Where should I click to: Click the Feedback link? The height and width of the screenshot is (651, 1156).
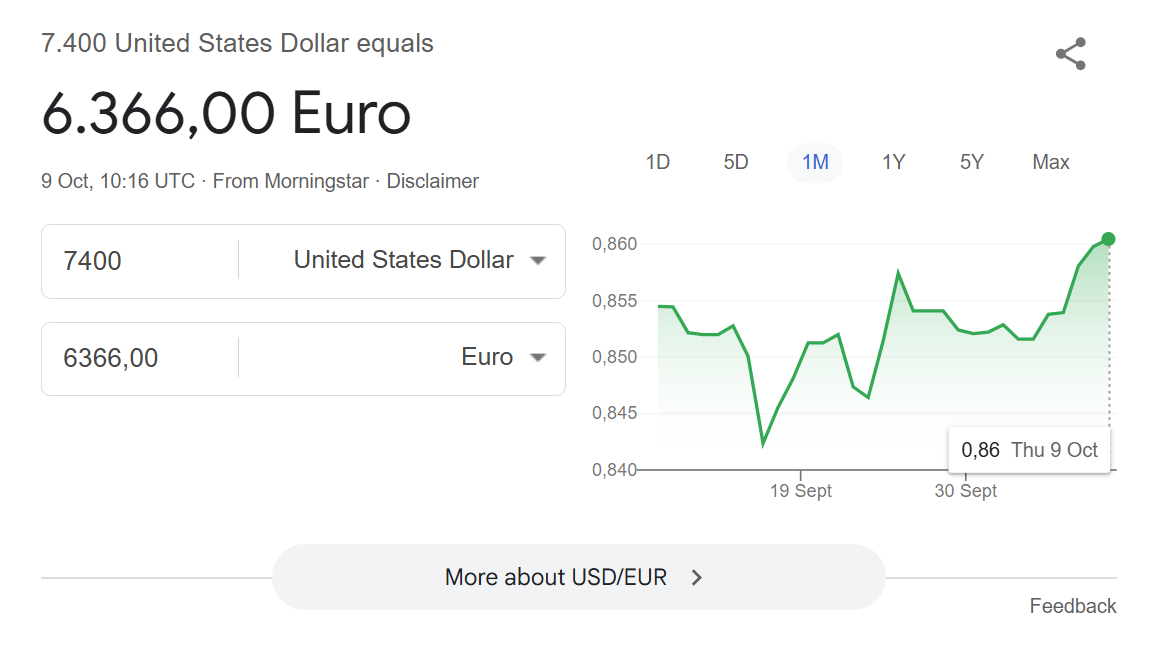click(1073, 606)
